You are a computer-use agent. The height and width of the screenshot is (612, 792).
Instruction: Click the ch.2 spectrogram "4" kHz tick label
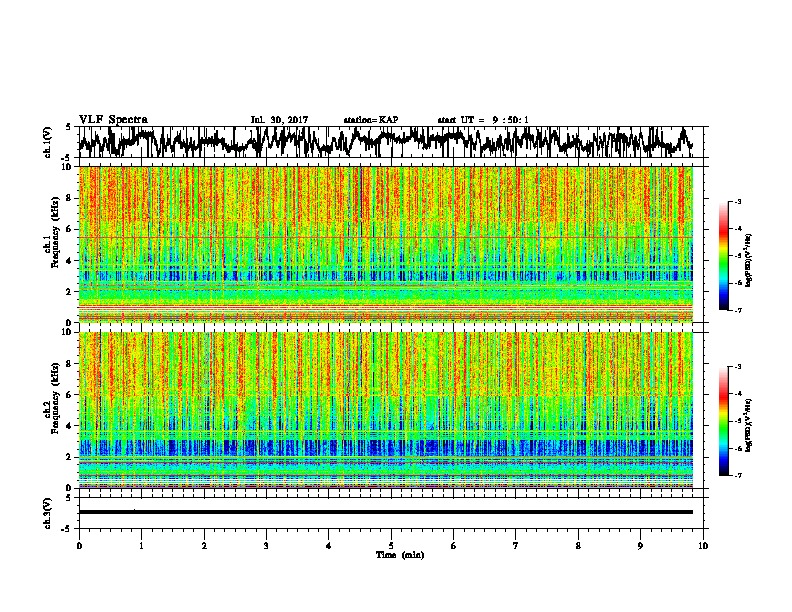(x=69, y=426)
